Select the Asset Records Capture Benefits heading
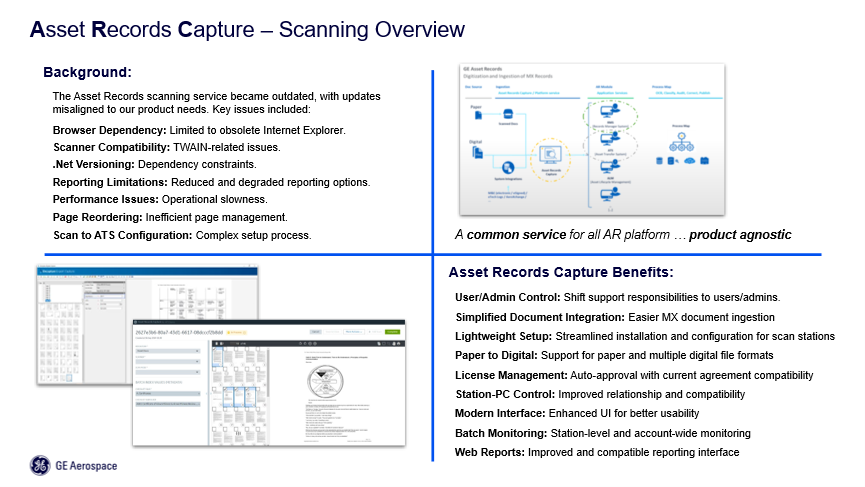Image resolution: width=865 pixels, height=487 pixels. 560,272
